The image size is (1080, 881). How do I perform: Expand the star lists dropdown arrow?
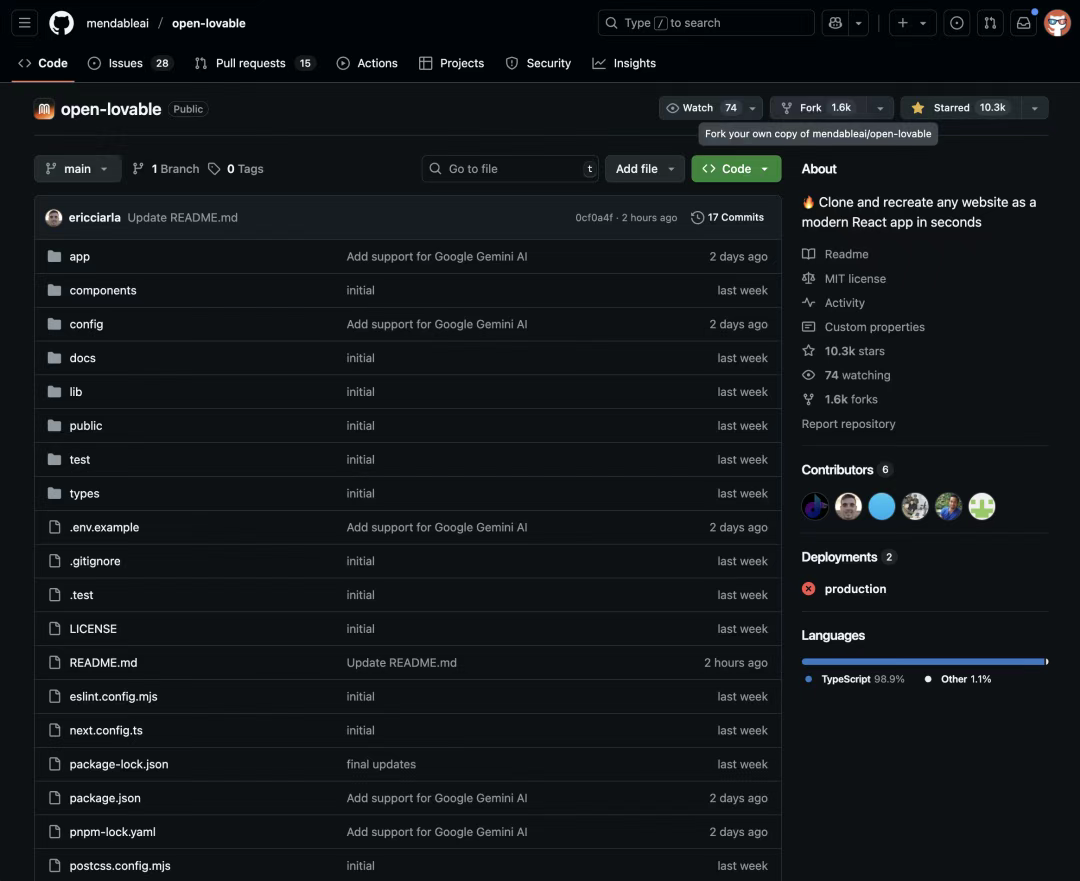point(1035,108)
